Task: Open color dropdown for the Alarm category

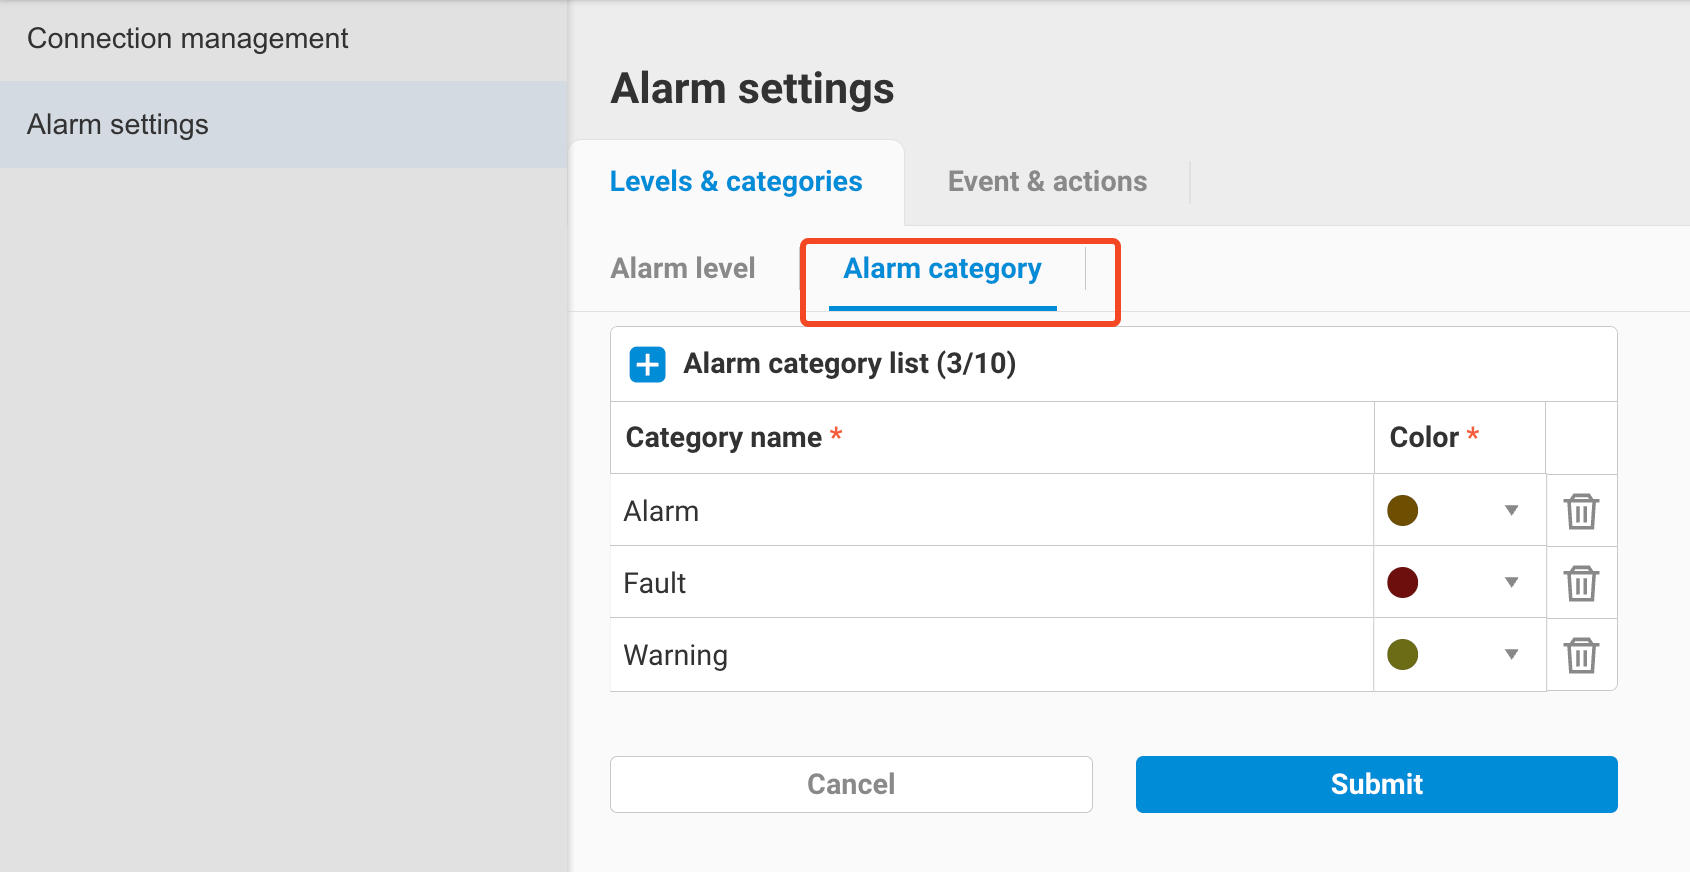Action: coord(1510,510)
